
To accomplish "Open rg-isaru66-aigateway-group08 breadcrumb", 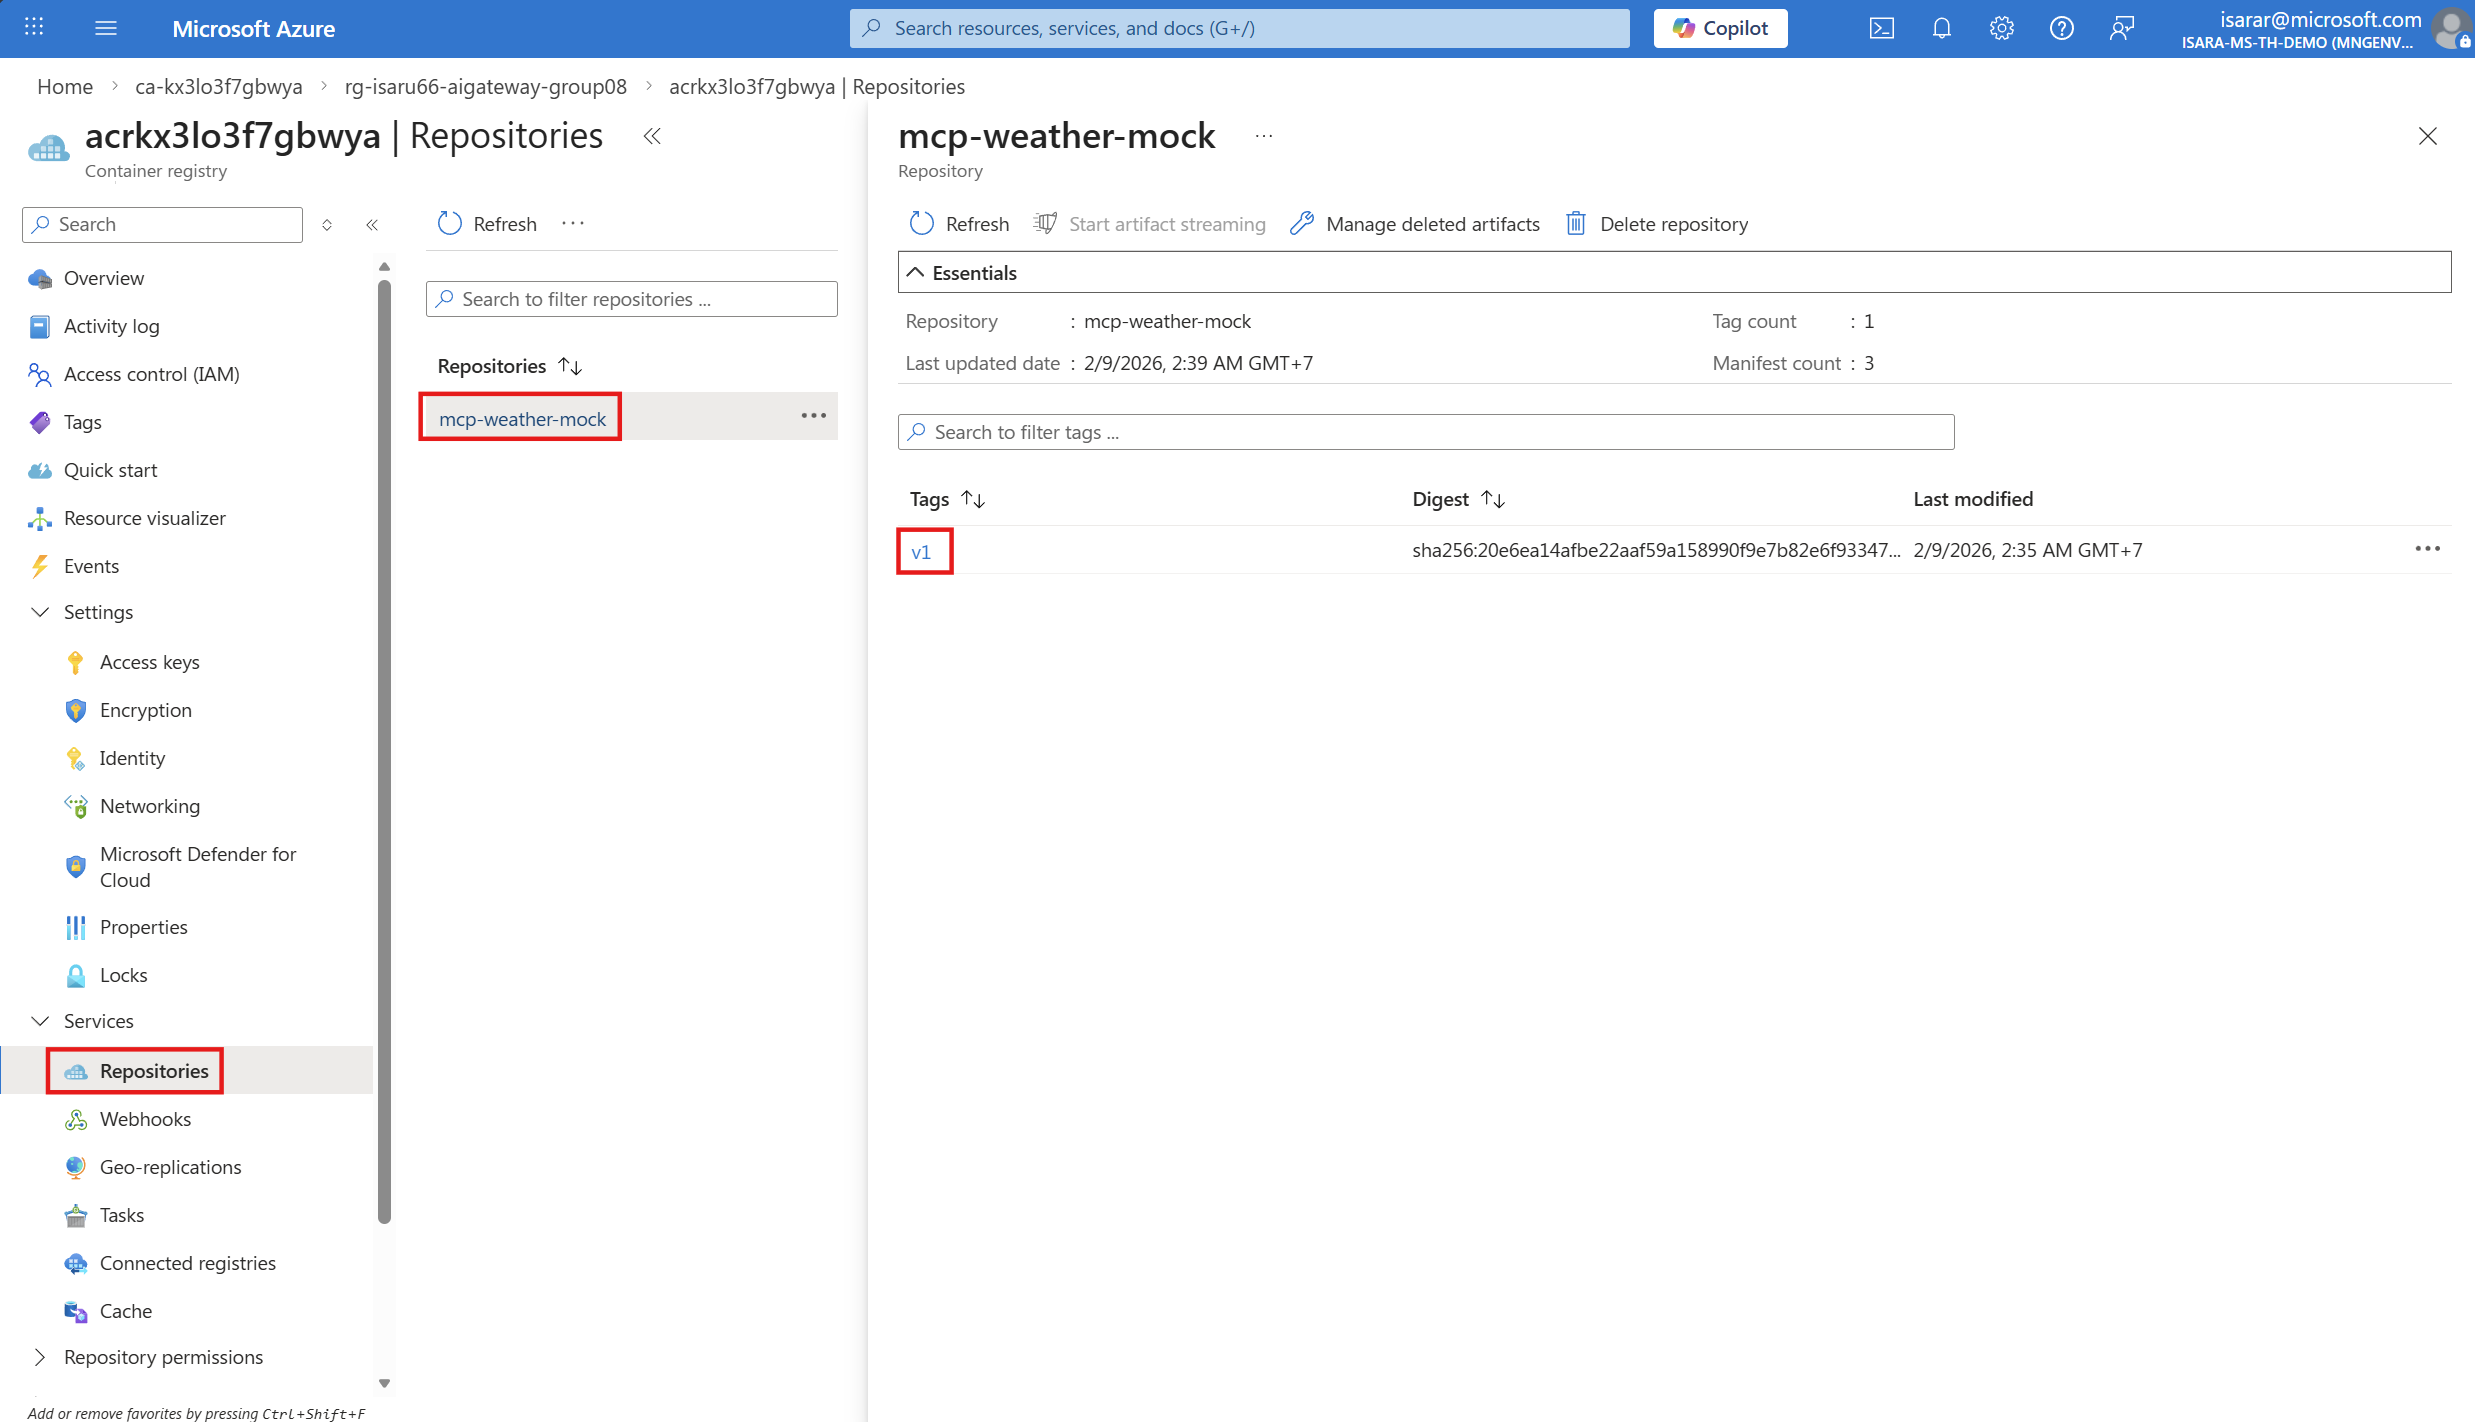I will [486, 87].
